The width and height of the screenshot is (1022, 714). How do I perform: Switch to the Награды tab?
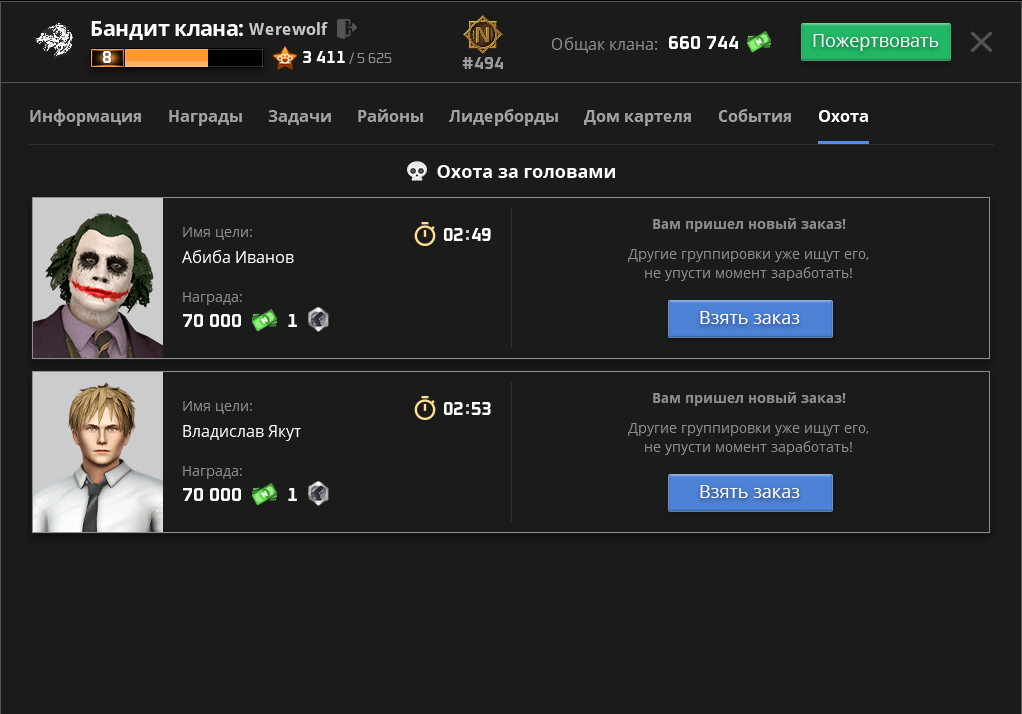tap(205, 116)
